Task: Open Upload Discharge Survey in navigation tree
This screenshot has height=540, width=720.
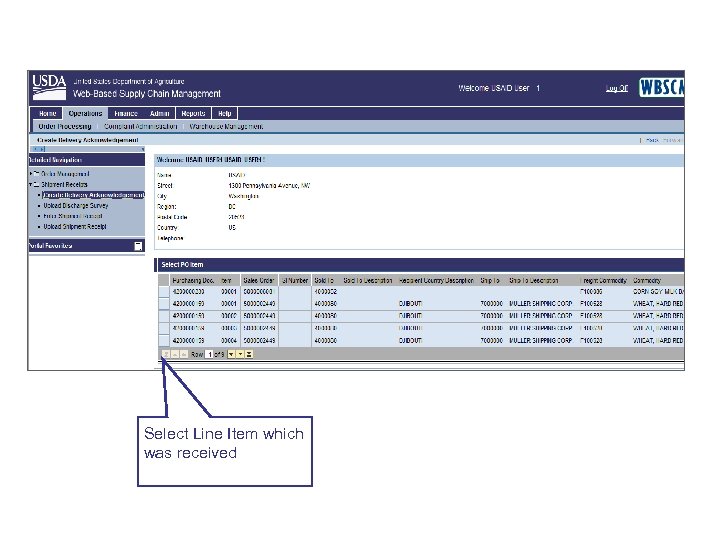Action: point(76,206)
